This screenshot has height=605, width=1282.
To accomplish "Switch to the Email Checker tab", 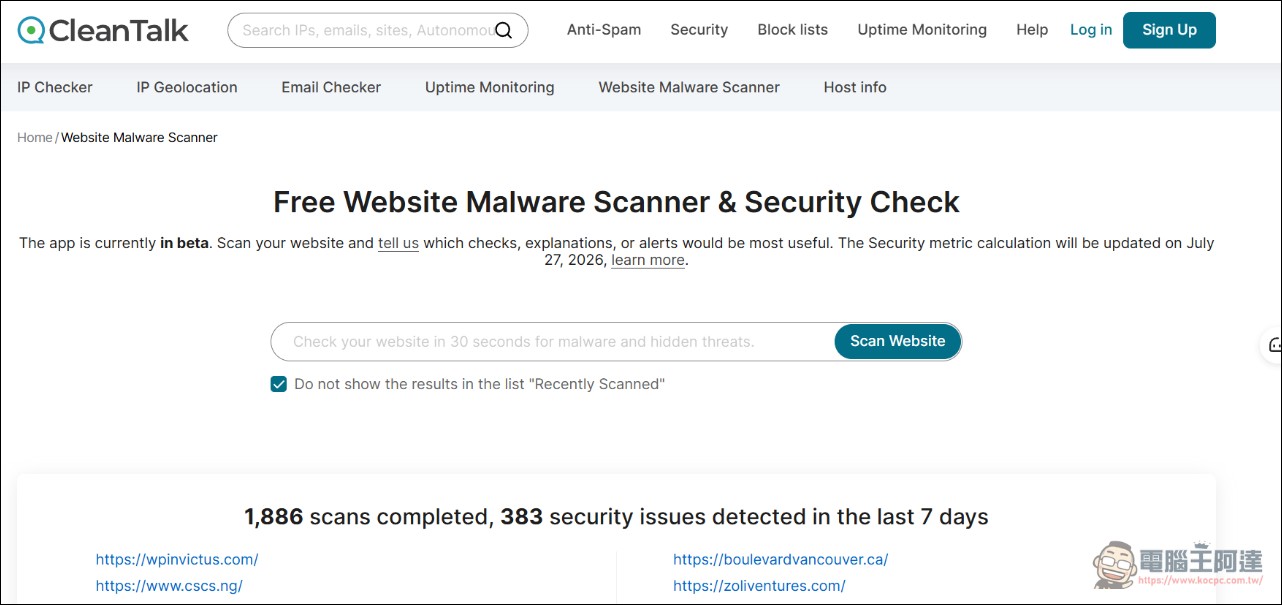I will (x=331, y=87).
